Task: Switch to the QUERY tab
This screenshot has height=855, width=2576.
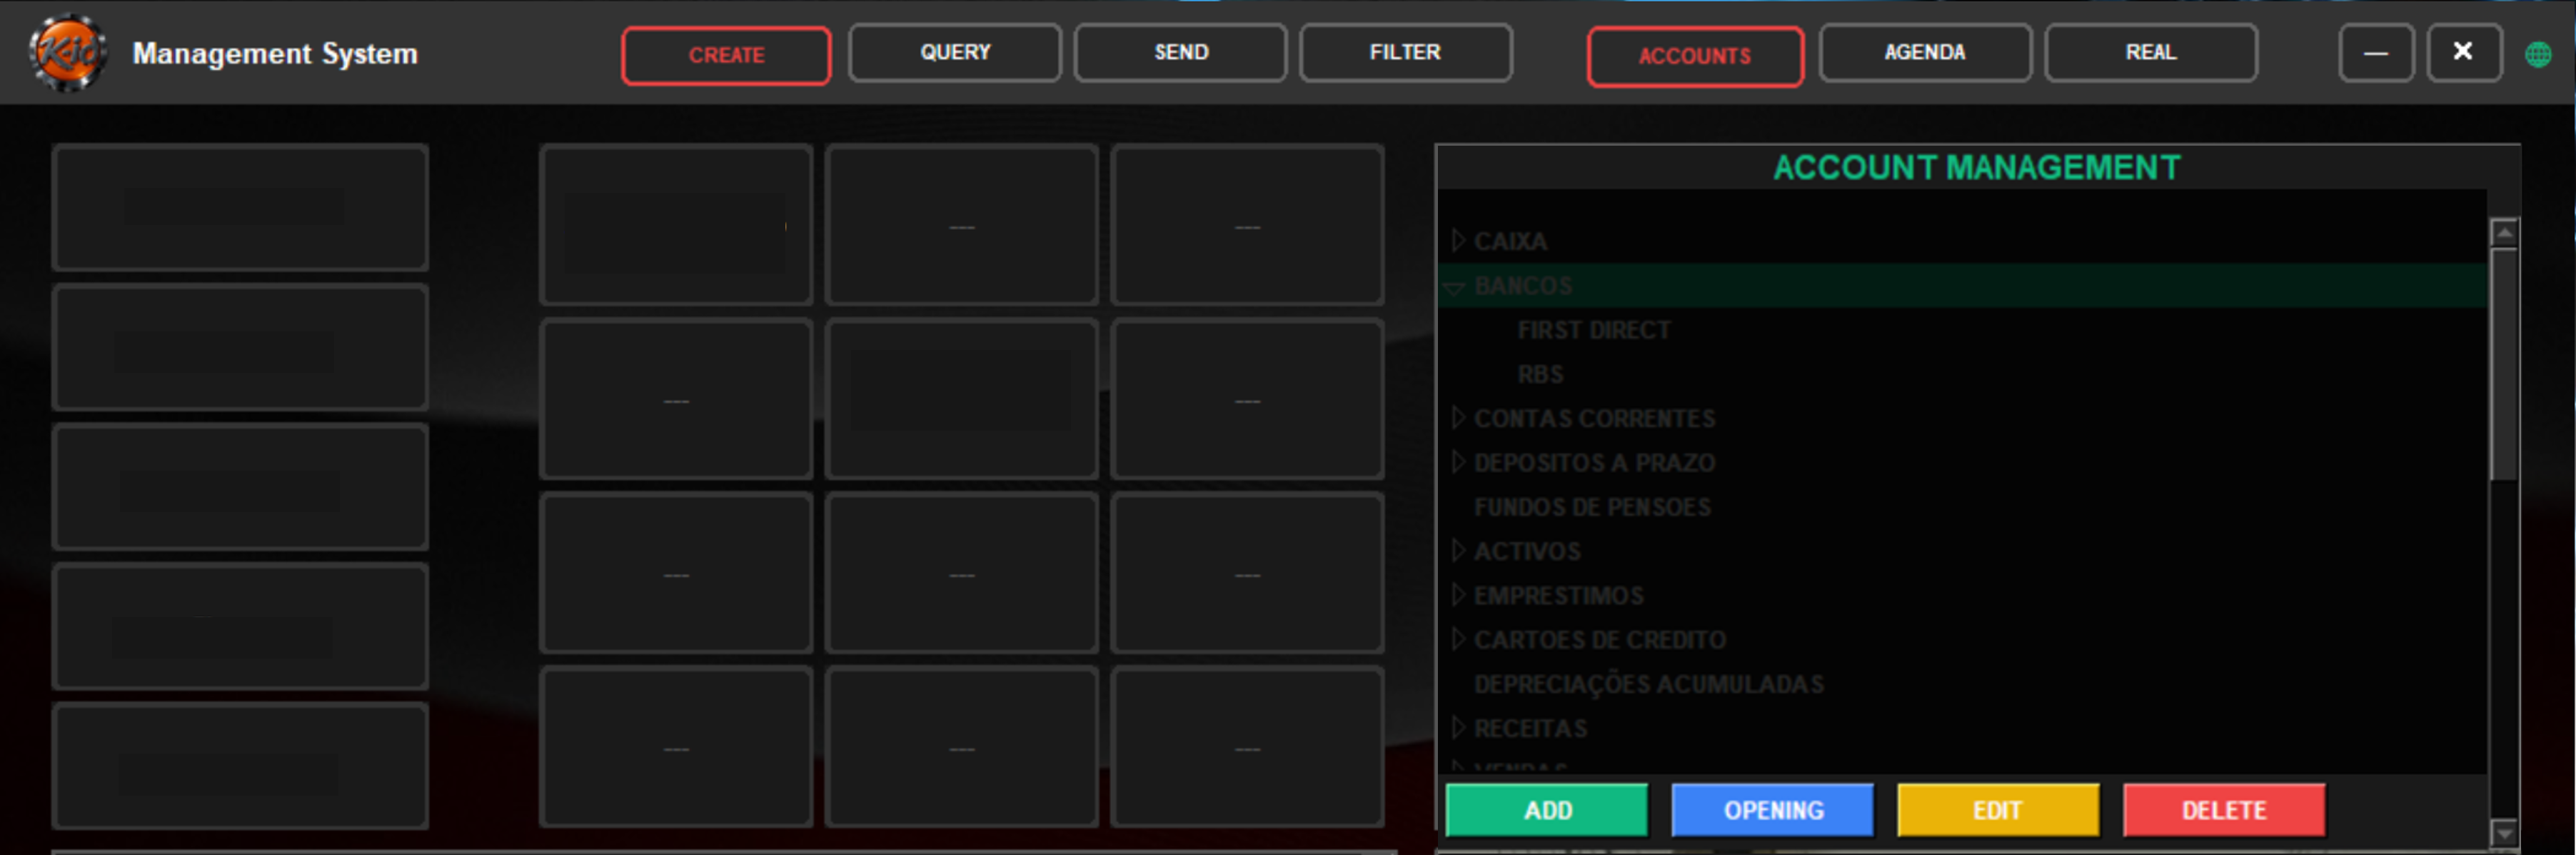Action: coord(955,52)
